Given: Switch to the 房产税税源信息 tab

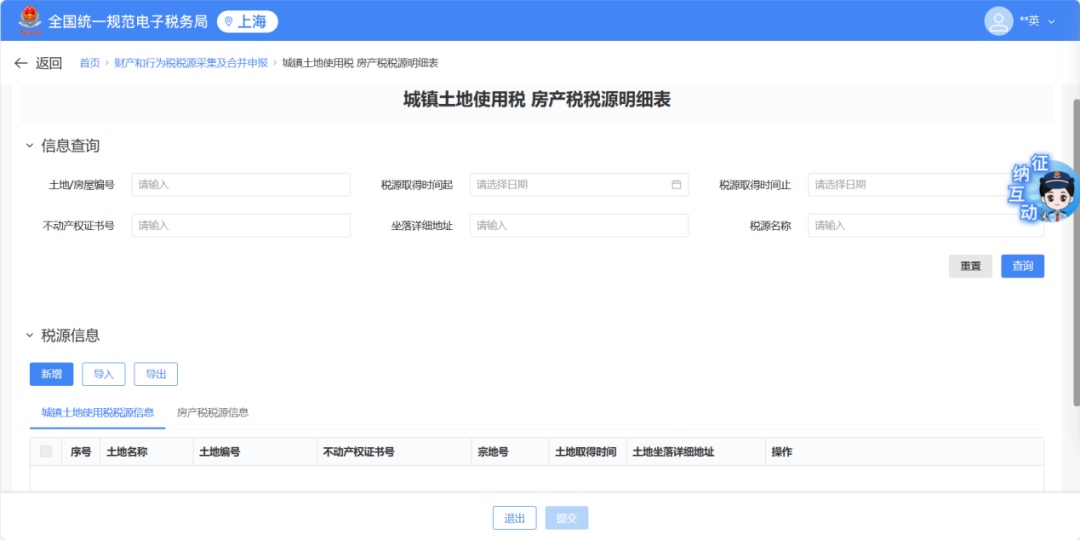Looking at the screenshot, I should (x=213, y=412).
